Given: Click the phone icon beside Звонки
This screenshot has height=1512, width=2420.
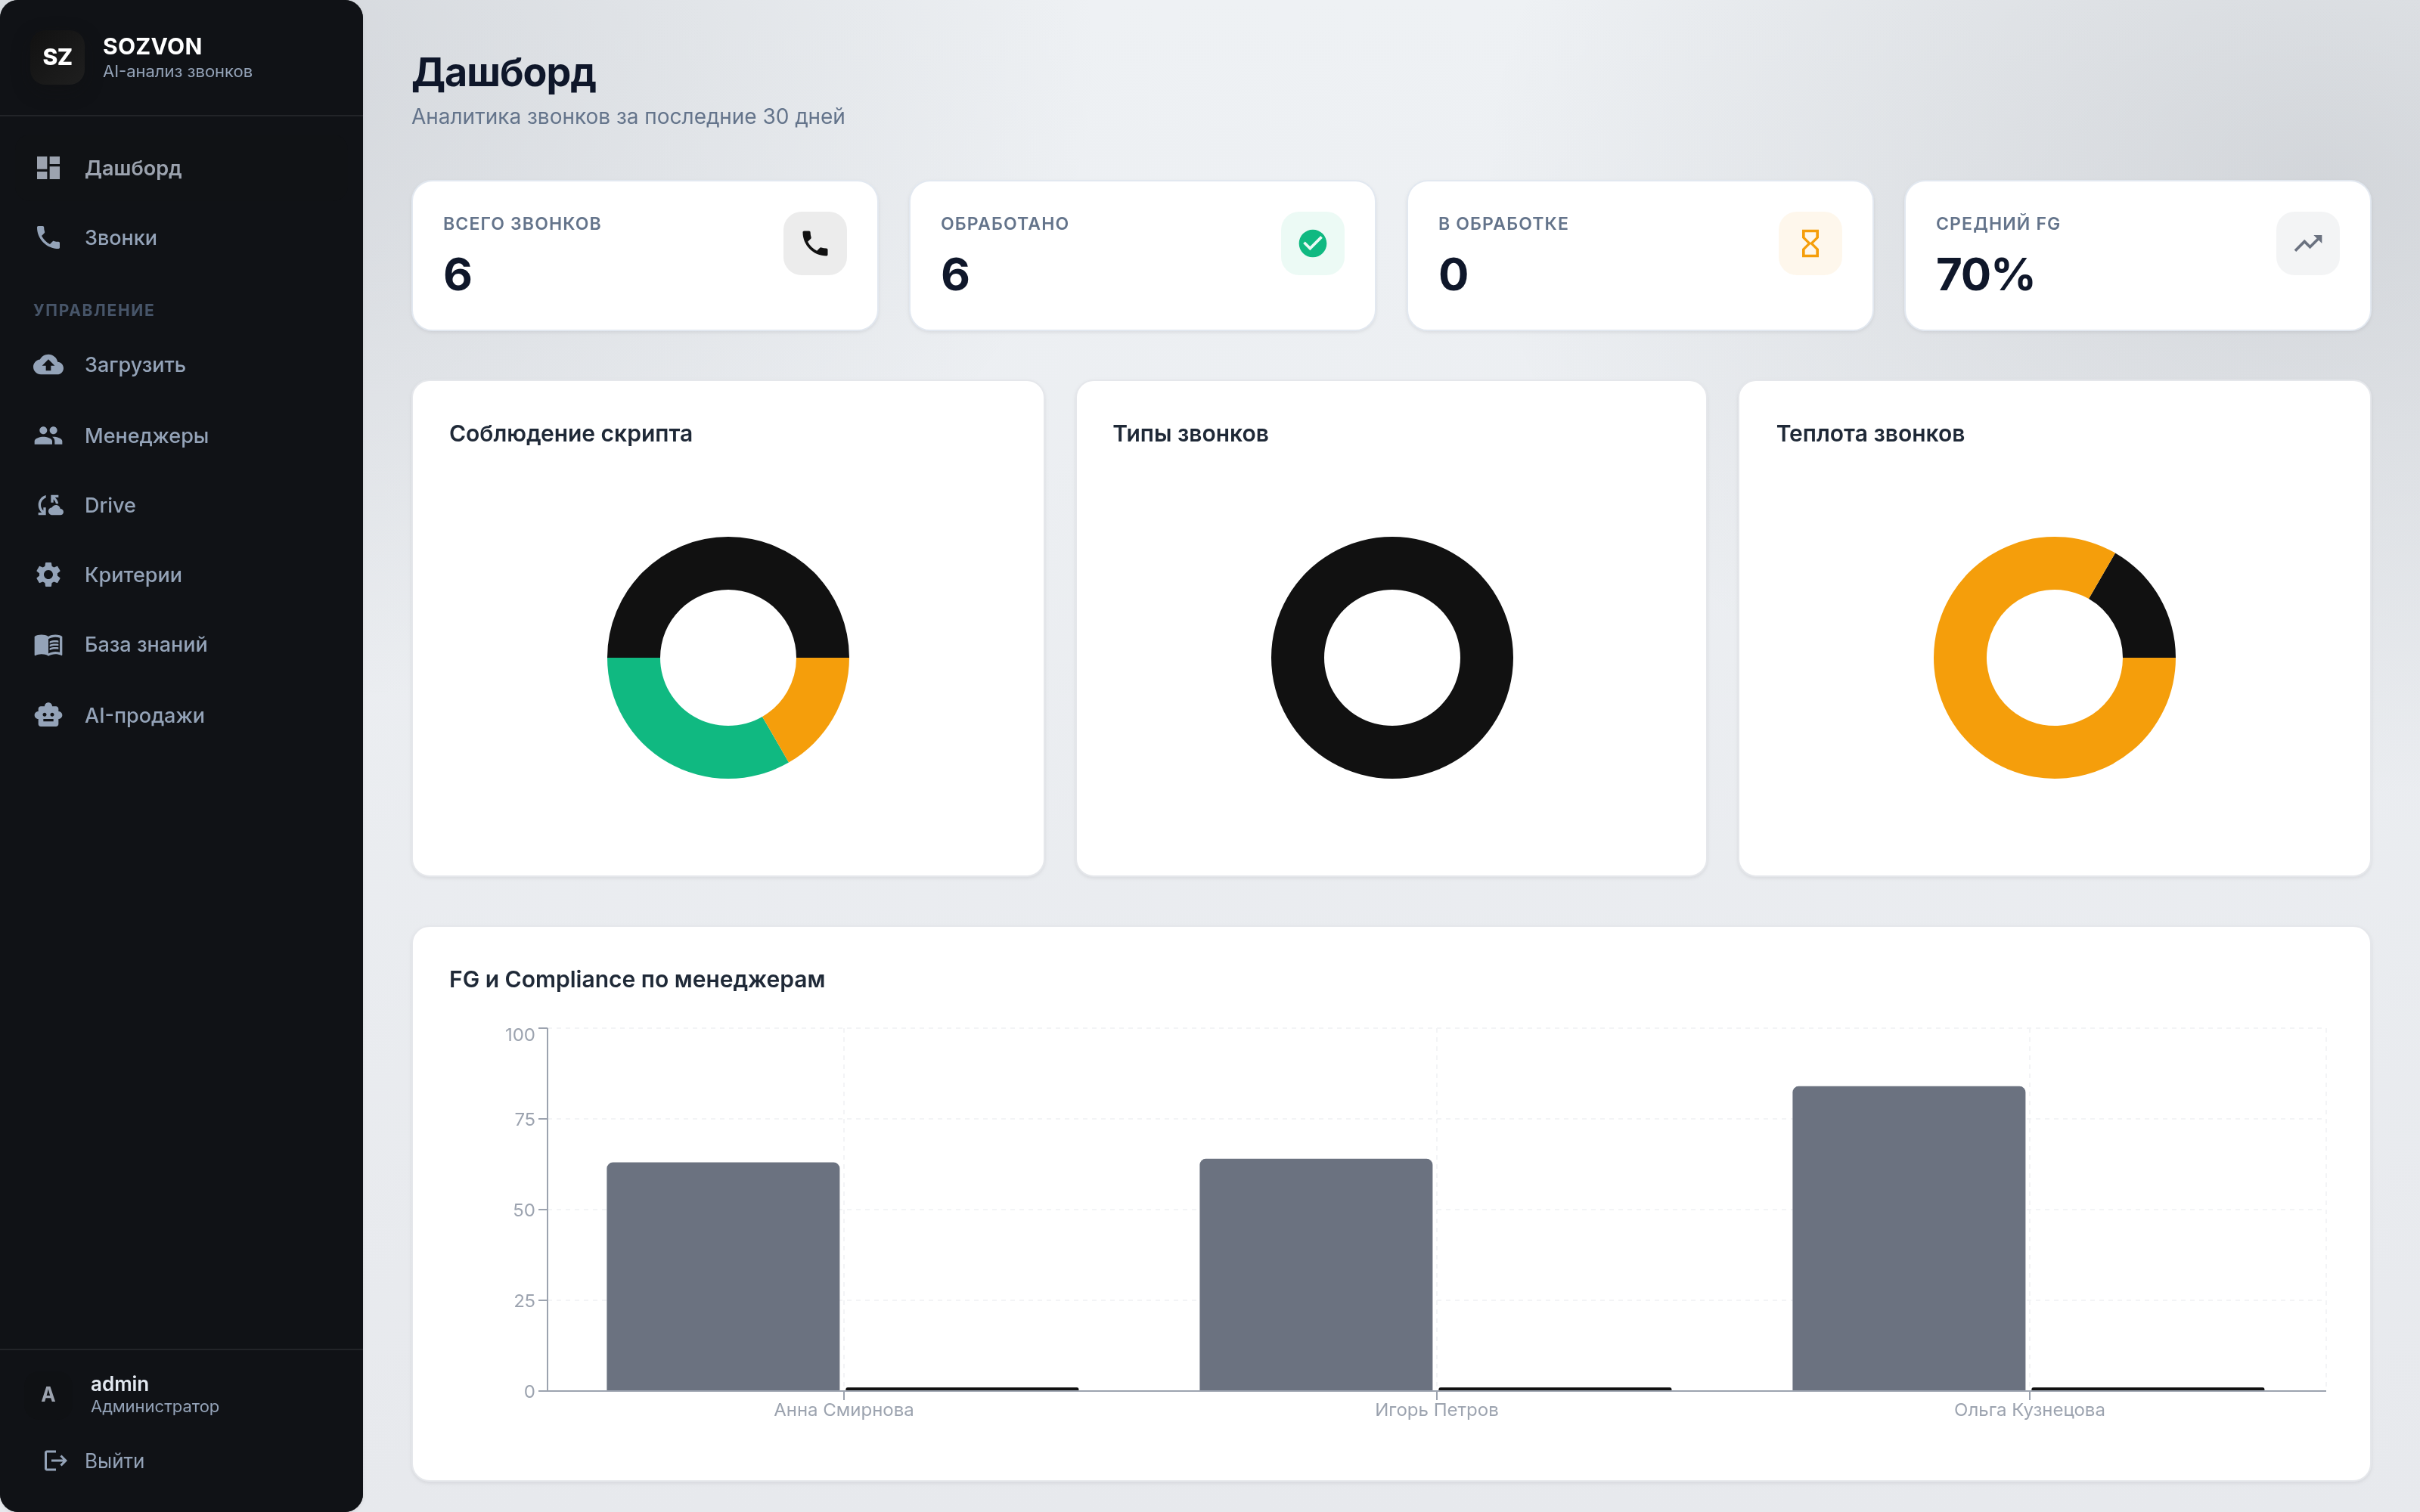Looking at the screenshot, I should [x=48, y=237].
